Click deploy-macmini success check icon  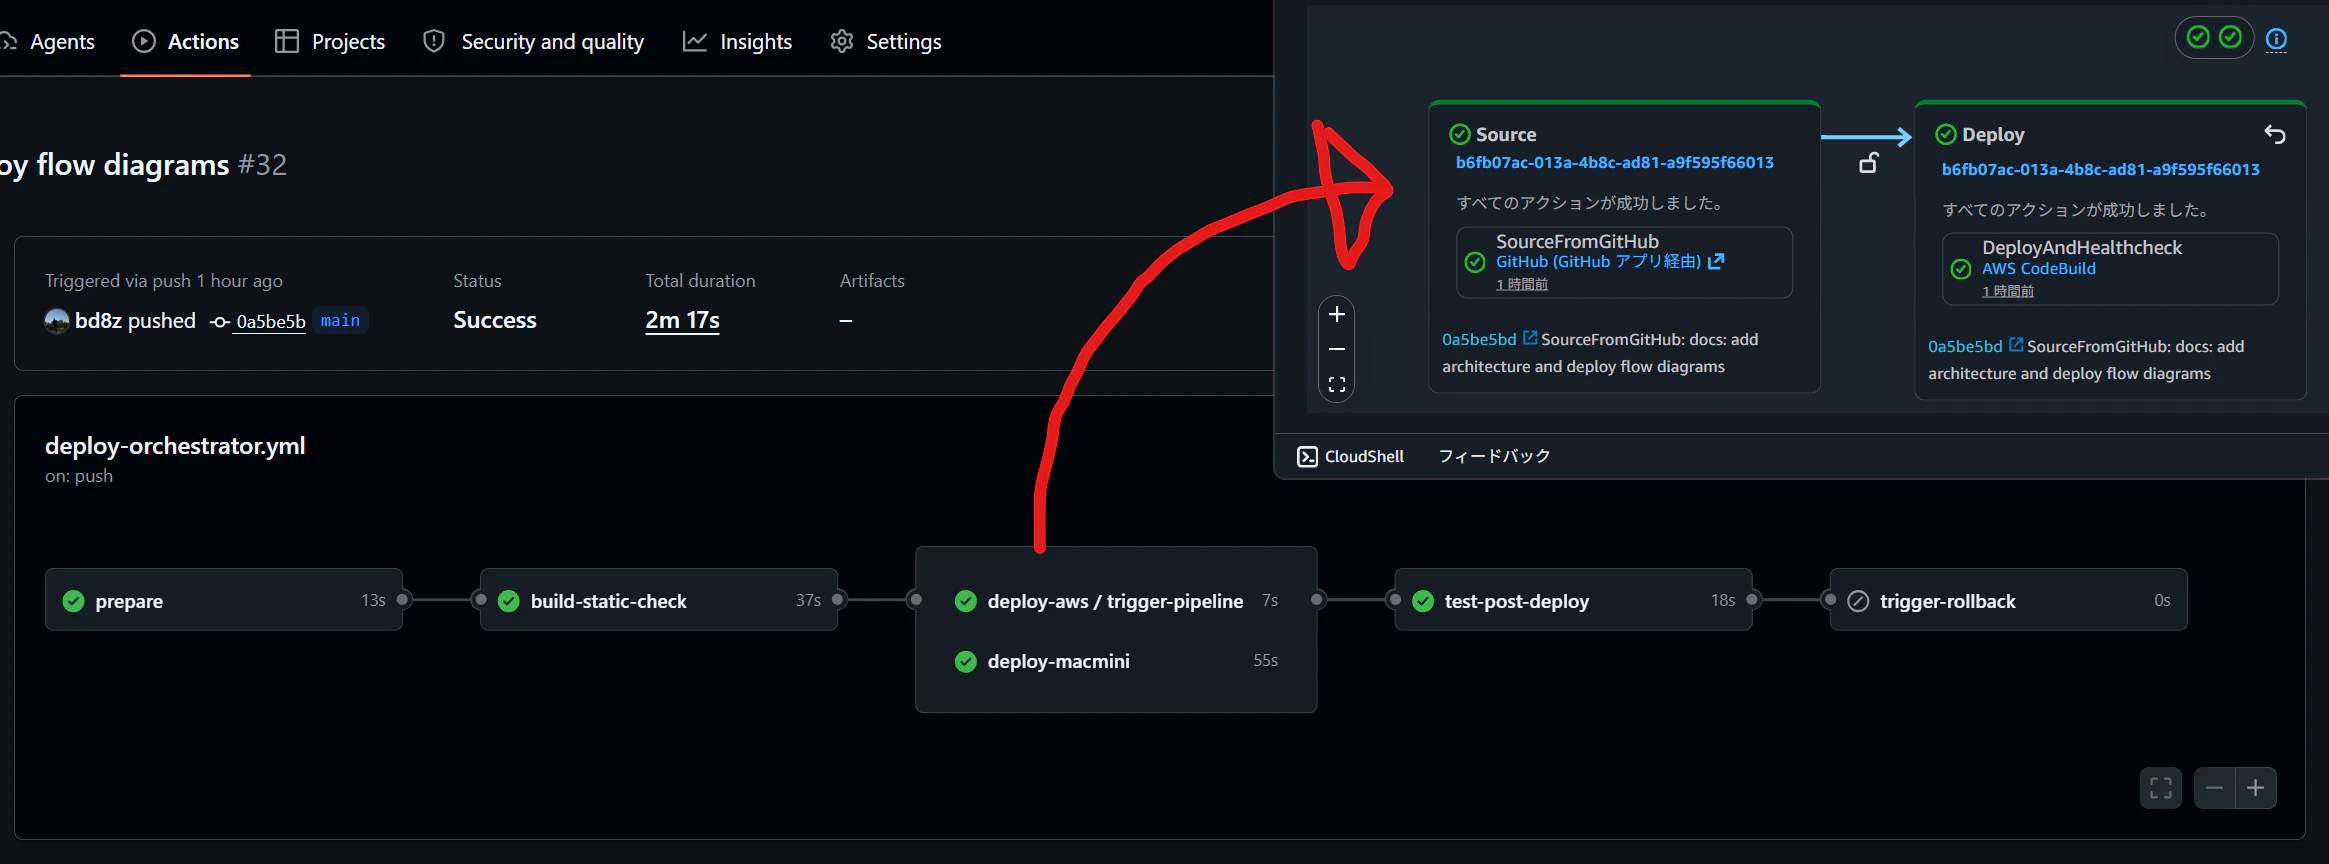pos(966,662)
